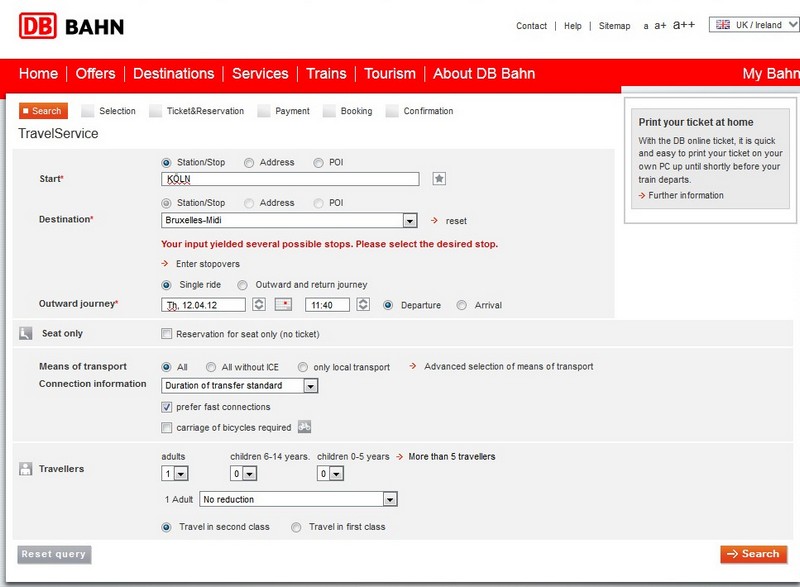This screenshot has width=800, height=587.
Task: Open Enter stopovers link
Action: (208, 264)
